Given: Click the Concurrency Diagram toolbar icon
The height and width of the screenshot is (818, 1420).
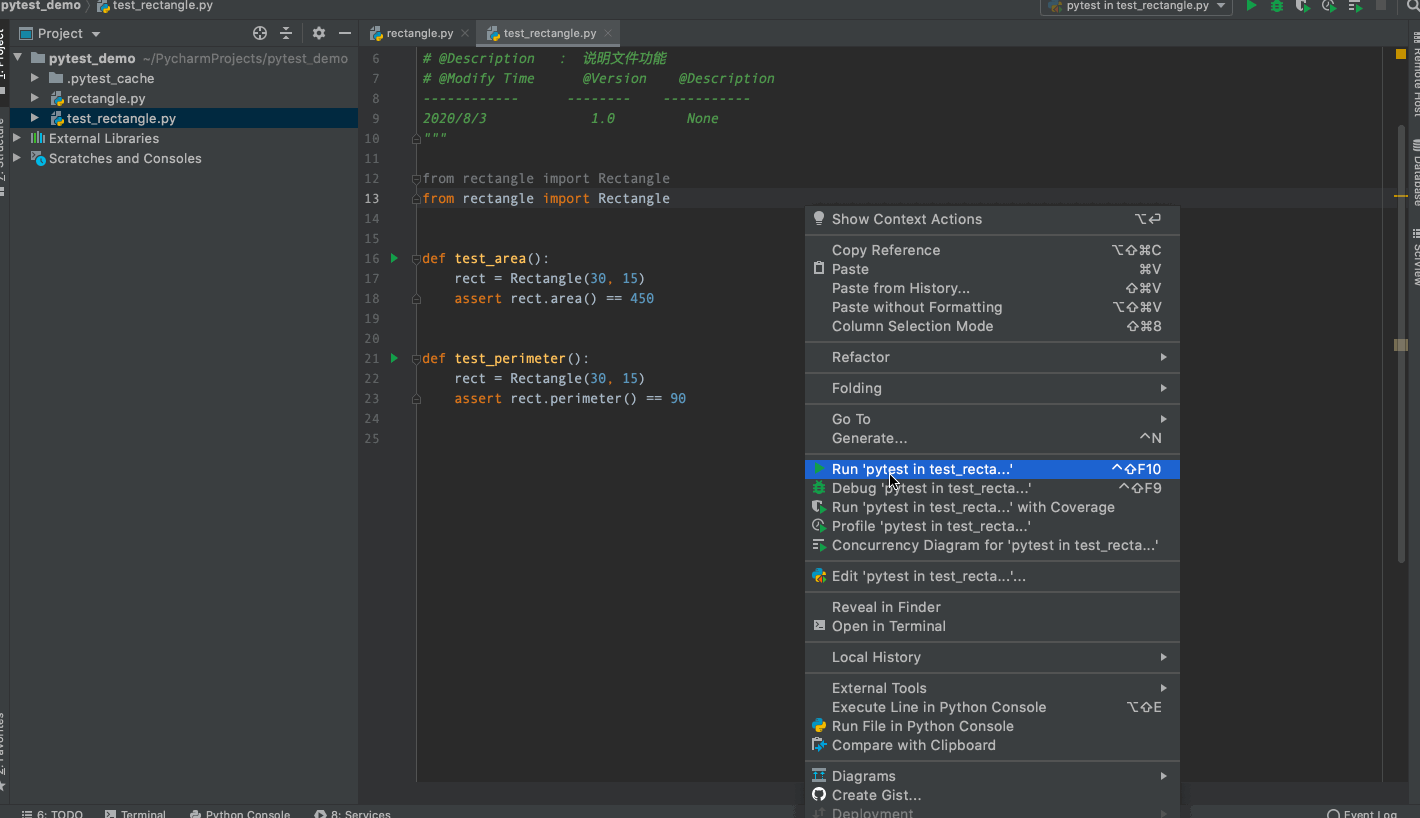Looking at the screenshot, I should click(x=1354, y=6).
